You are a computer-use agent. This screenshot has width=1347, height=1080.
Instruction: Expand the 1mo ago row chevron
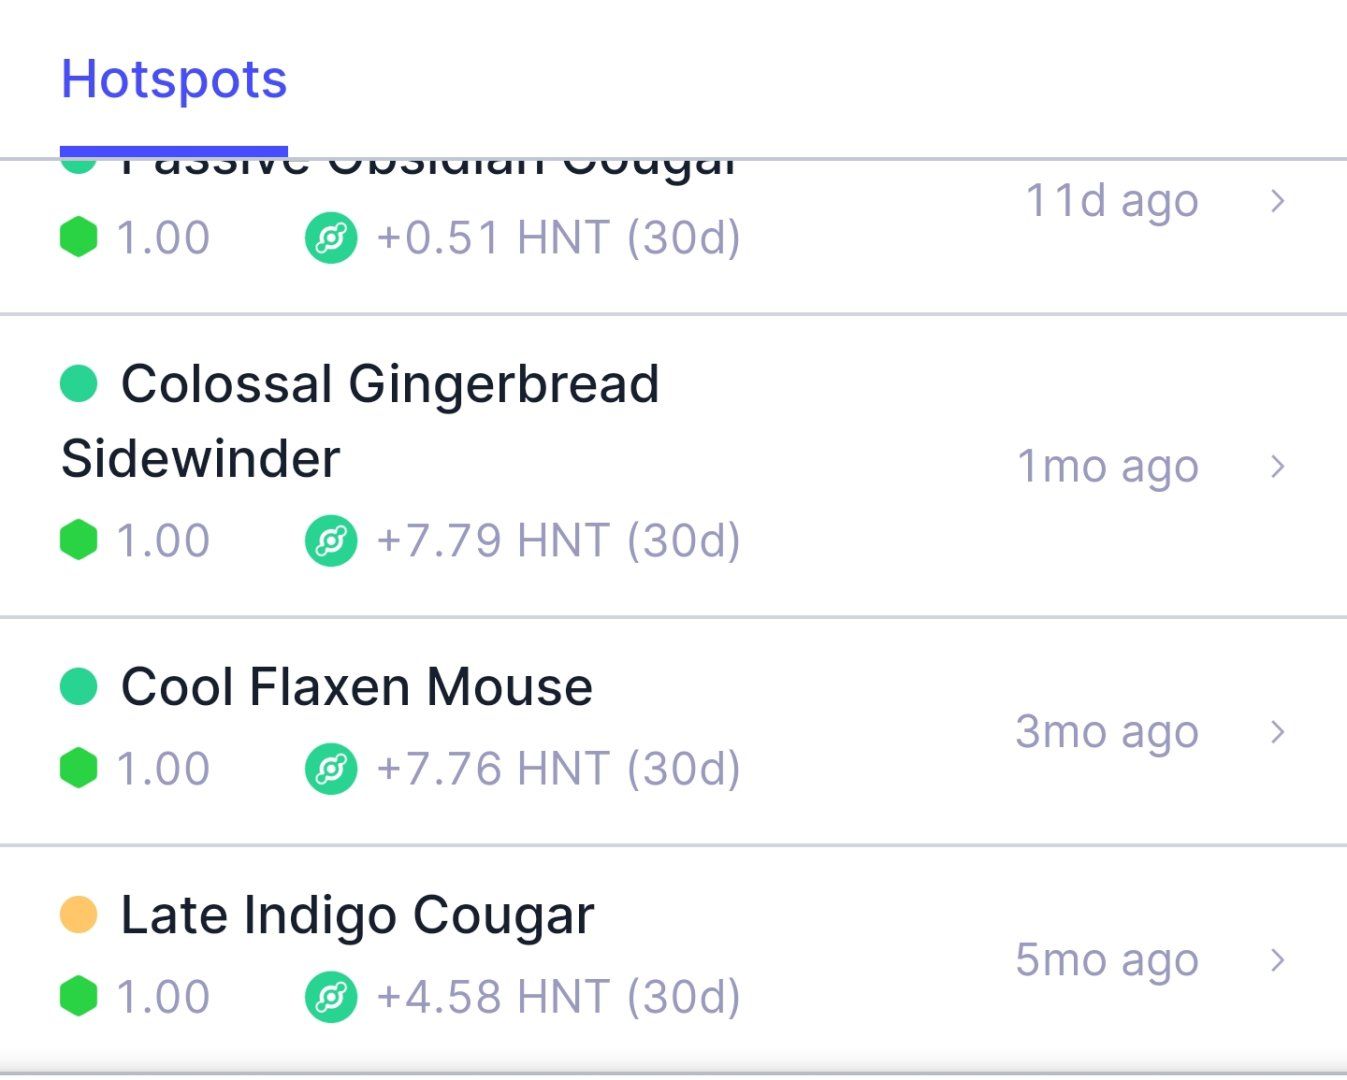click(x=1277, y=466)
